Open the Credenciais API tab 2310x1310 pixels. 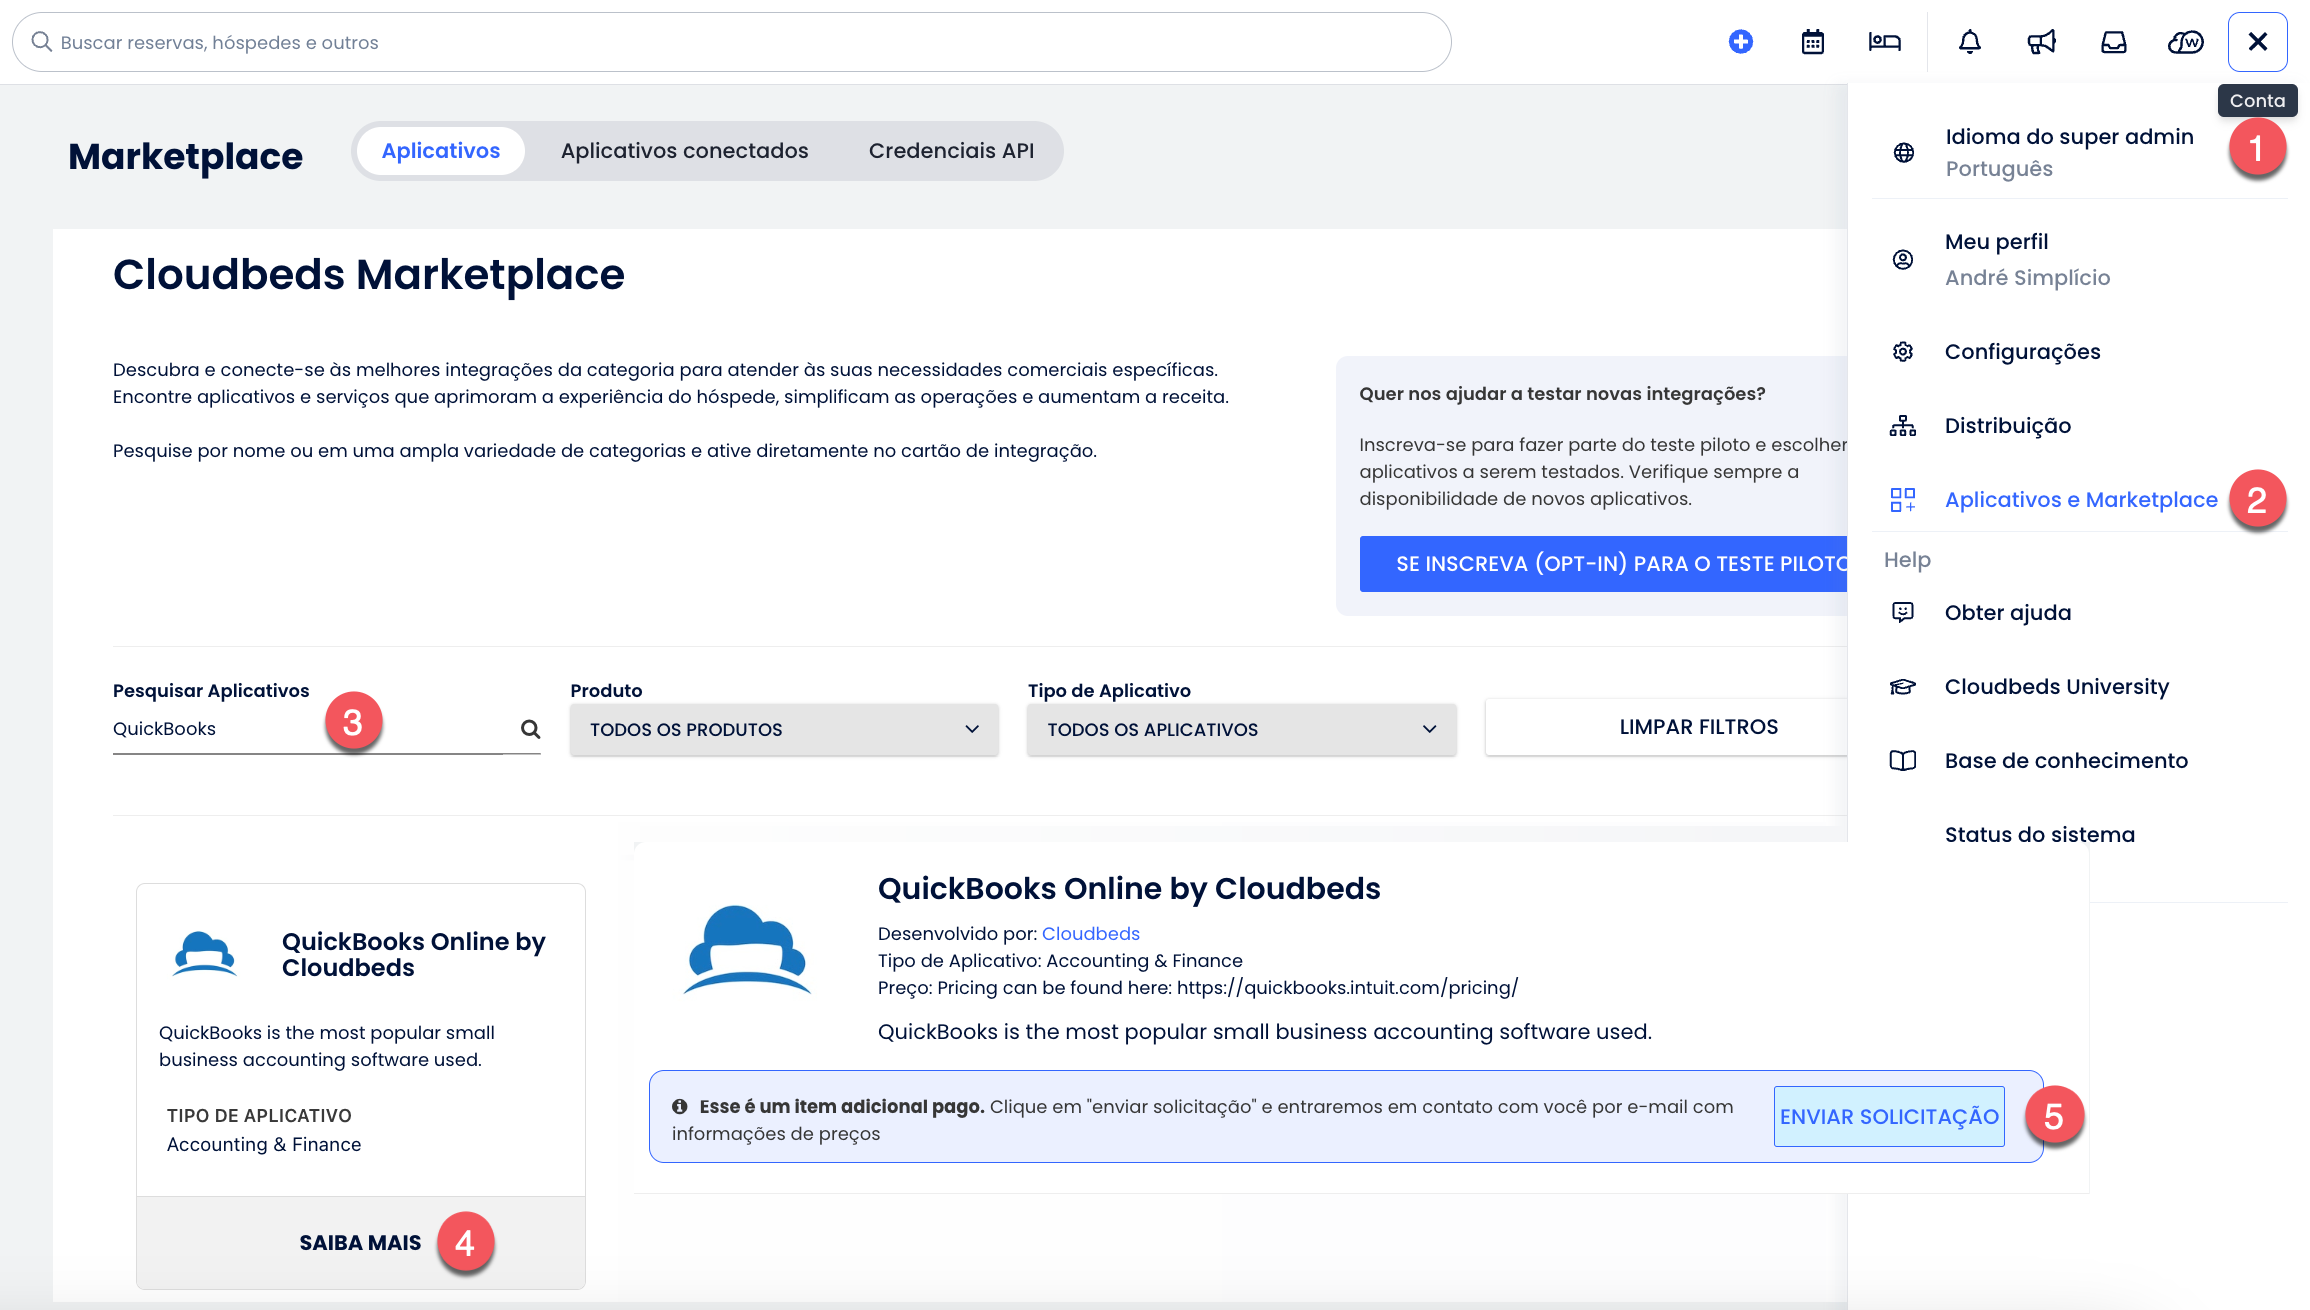pyautogui.click(x=951, y=151)
